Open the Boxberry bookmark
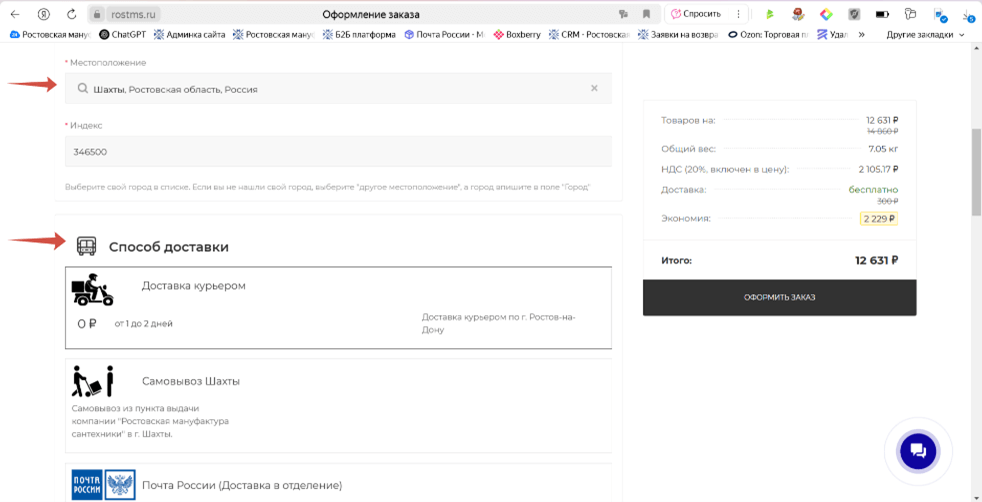The image size is (982, 502). [517, 34]
